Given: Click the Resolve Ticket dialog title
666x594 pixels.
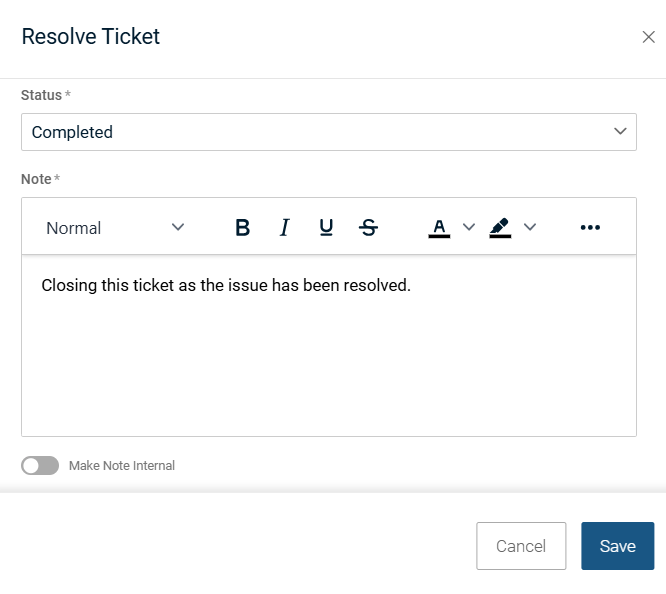Looking at the screenshot, I should click(91, 37).
